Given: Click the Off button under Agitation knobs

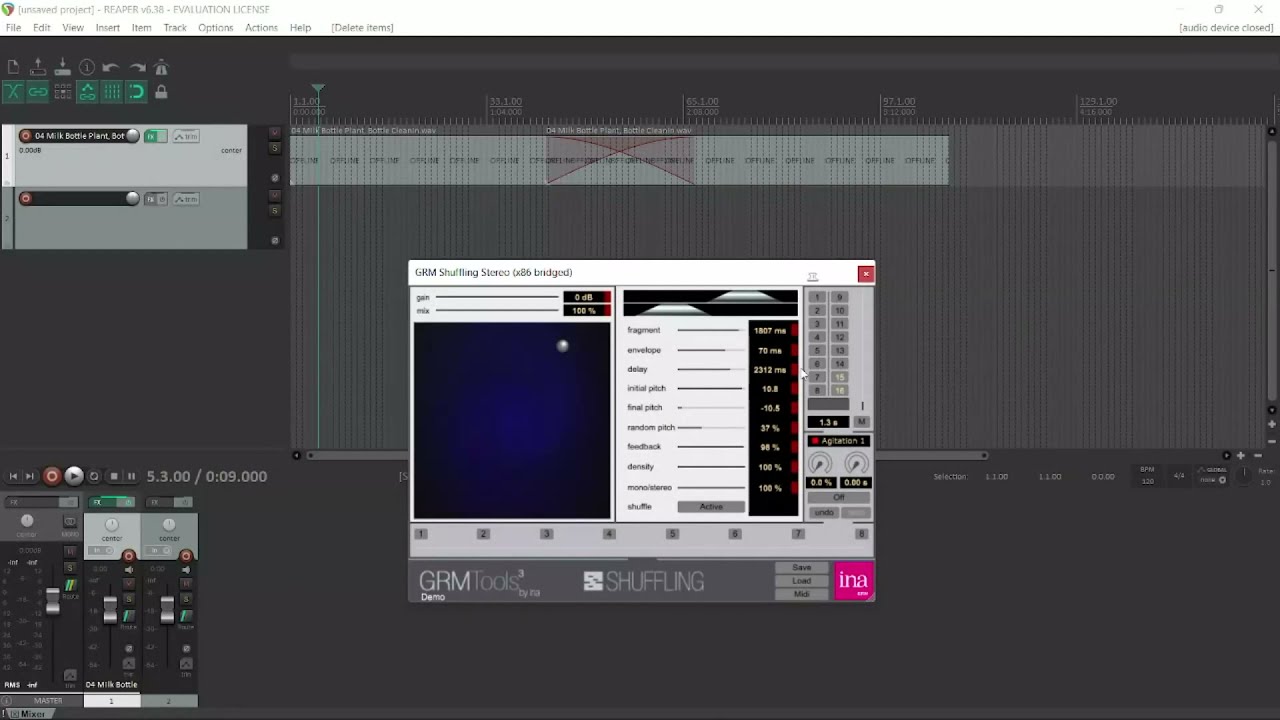Looking at the screenshot, I should click(839, 497).
